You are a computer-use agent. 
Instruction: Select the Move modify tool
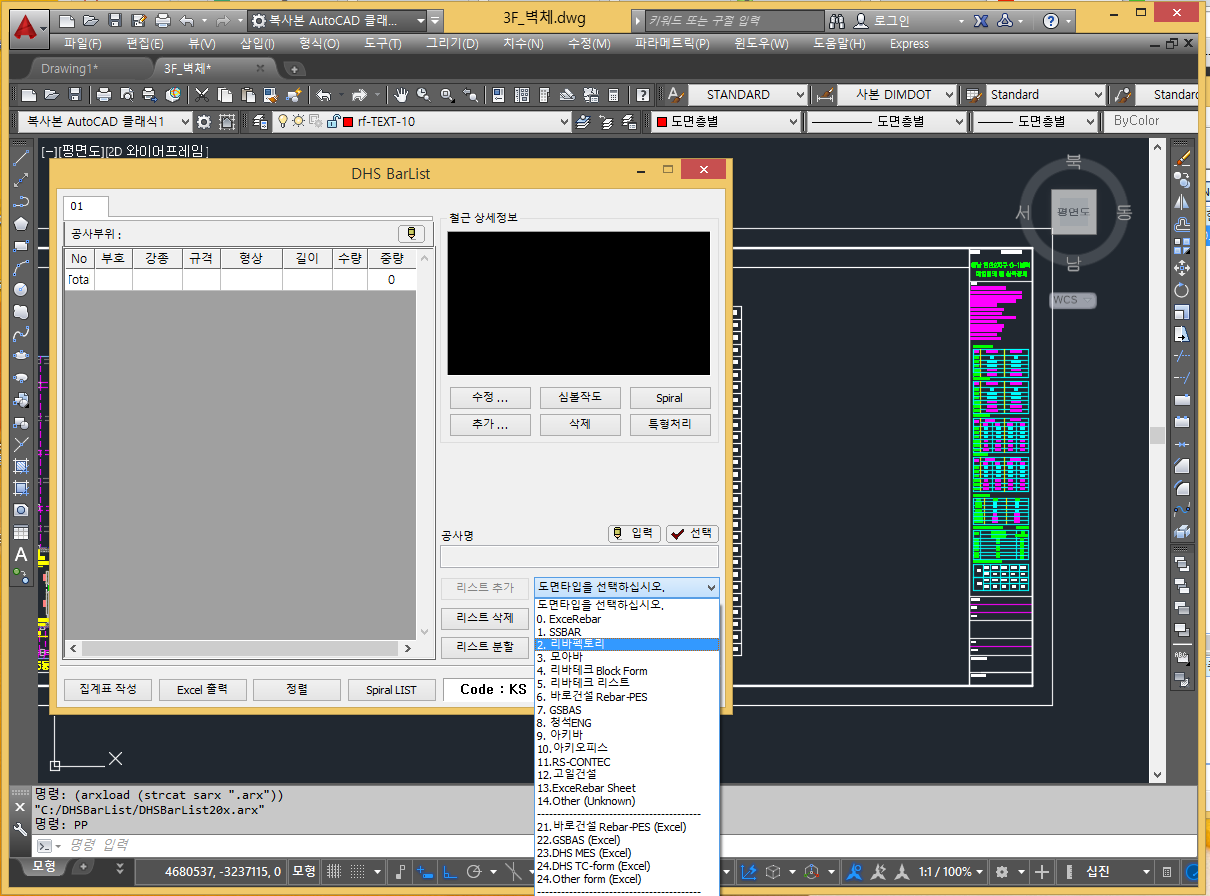[x=1182, y=268]
